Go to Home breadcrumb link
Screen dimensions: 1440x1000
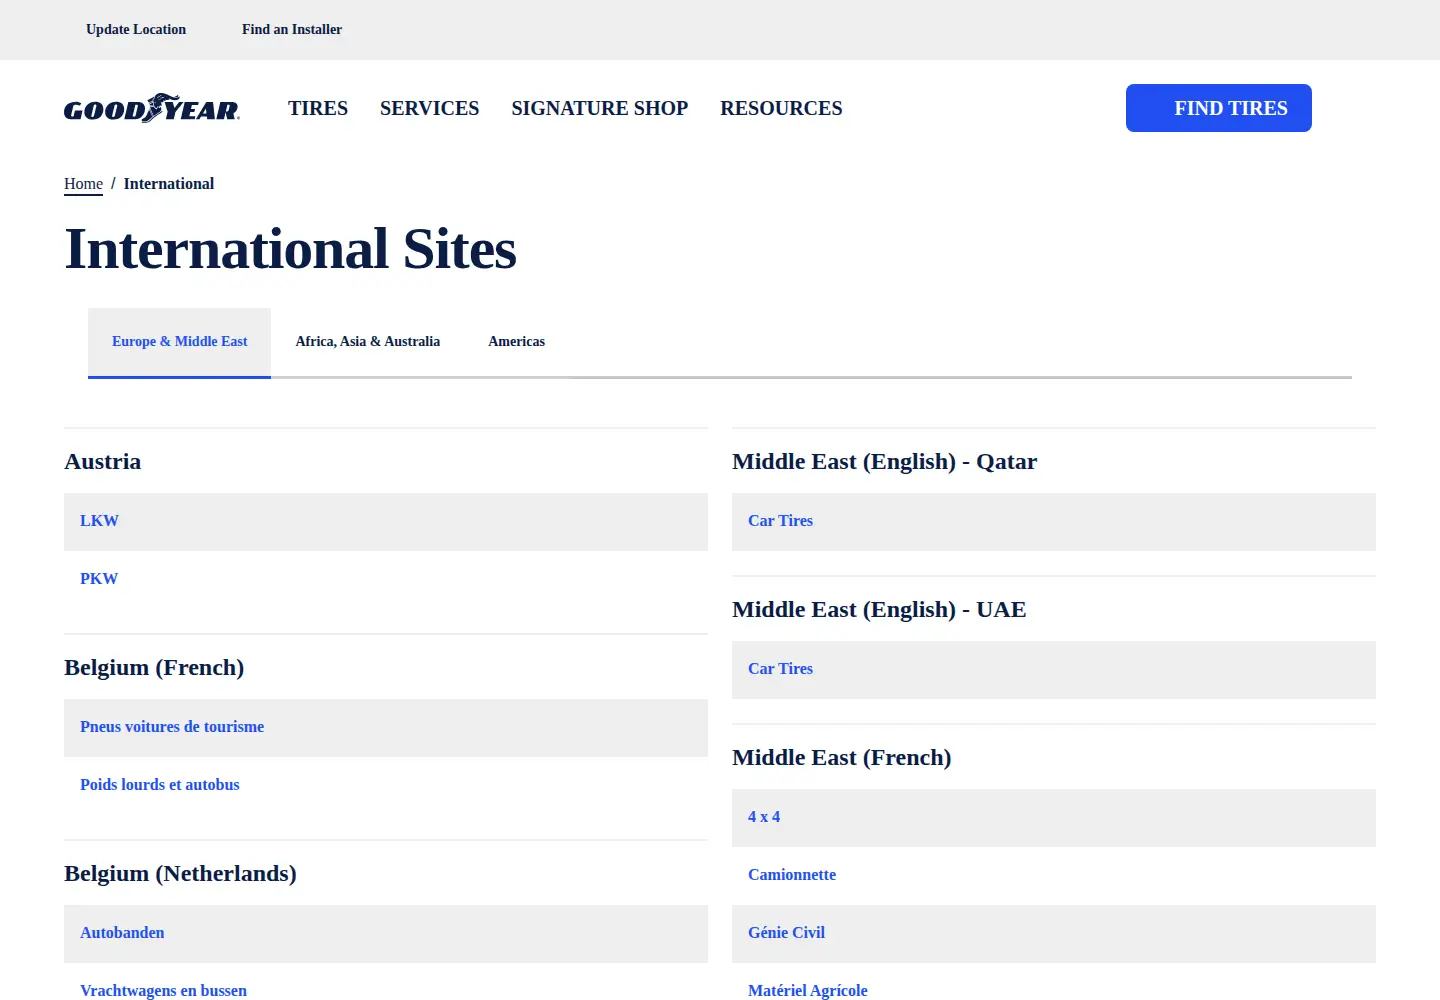(x=83, y=184)
